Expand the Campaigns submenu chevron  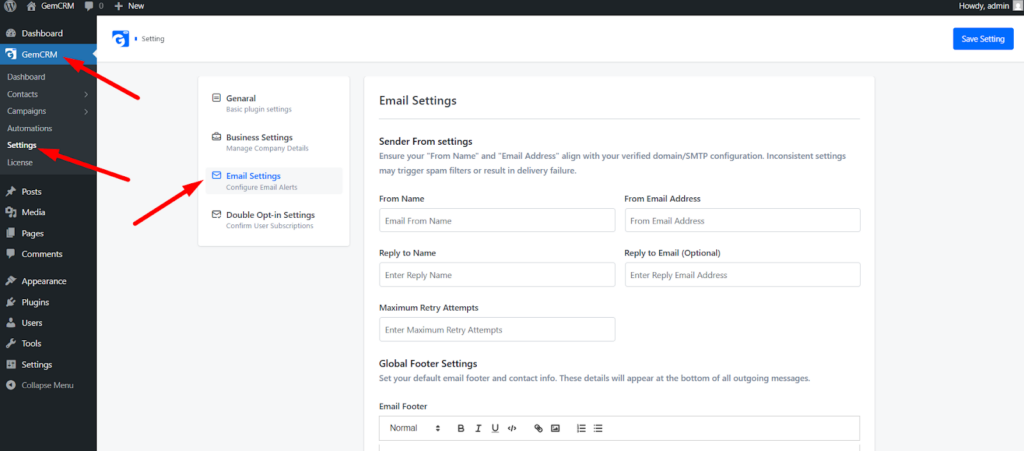click(86, 111)
